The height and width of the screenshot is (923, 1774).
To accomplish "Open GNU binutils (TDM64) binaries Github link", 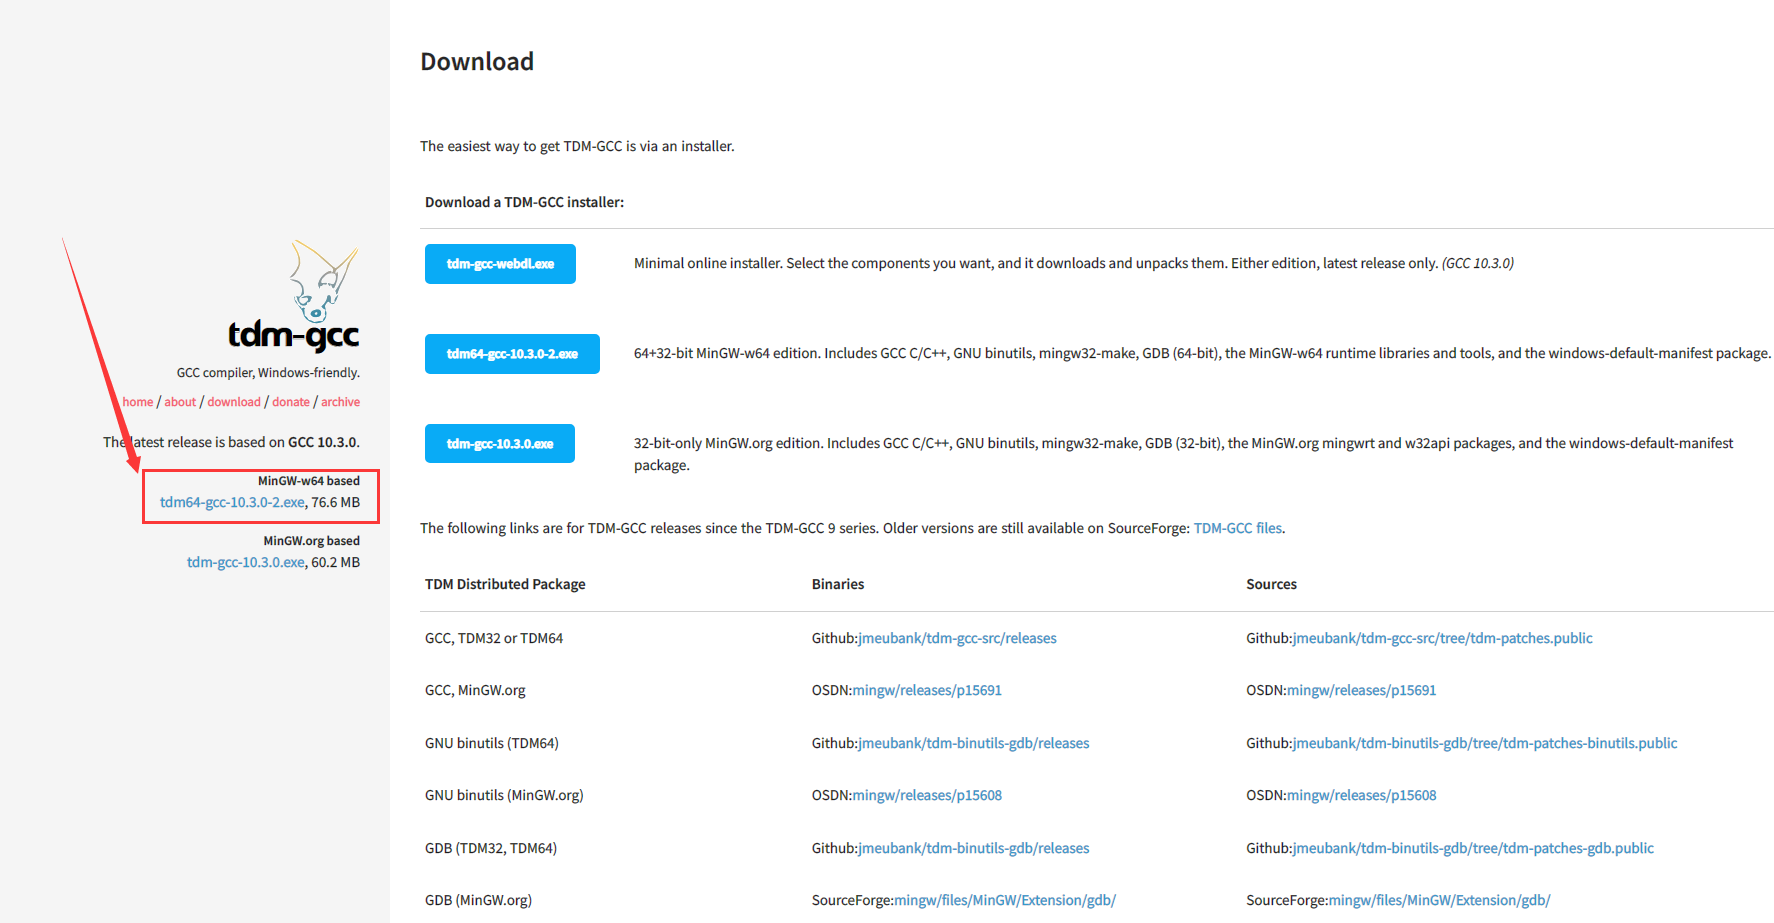I will tap(974, 743).
